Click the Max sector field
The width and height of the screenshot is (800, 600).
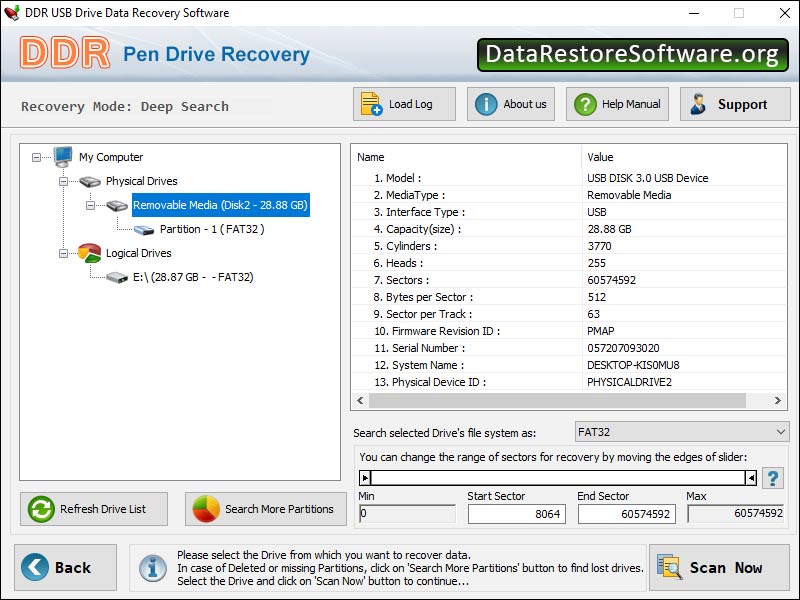pos(736,513)
